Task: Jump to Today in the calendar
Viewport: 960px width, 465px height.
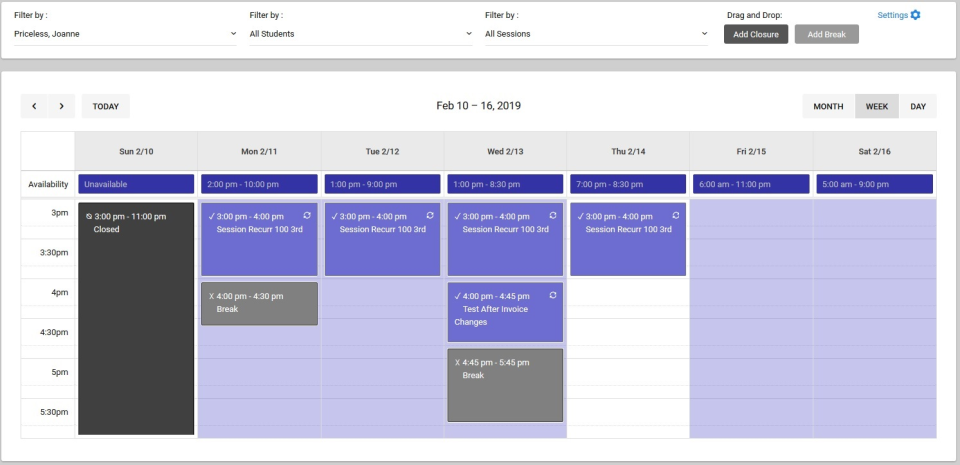Action: 106,106
